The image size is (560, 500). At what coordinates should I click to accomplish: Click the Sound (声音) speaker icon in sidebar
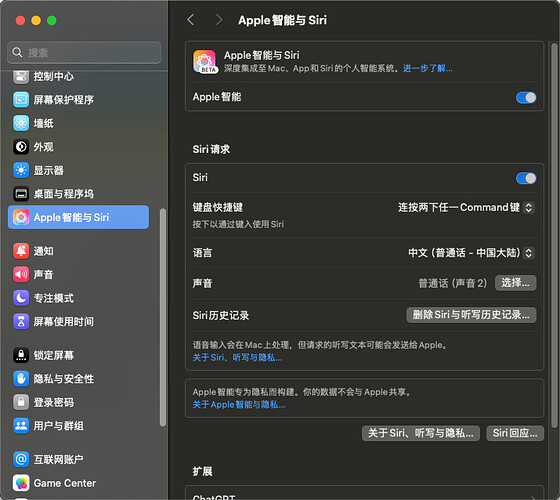tap(21, 274)
